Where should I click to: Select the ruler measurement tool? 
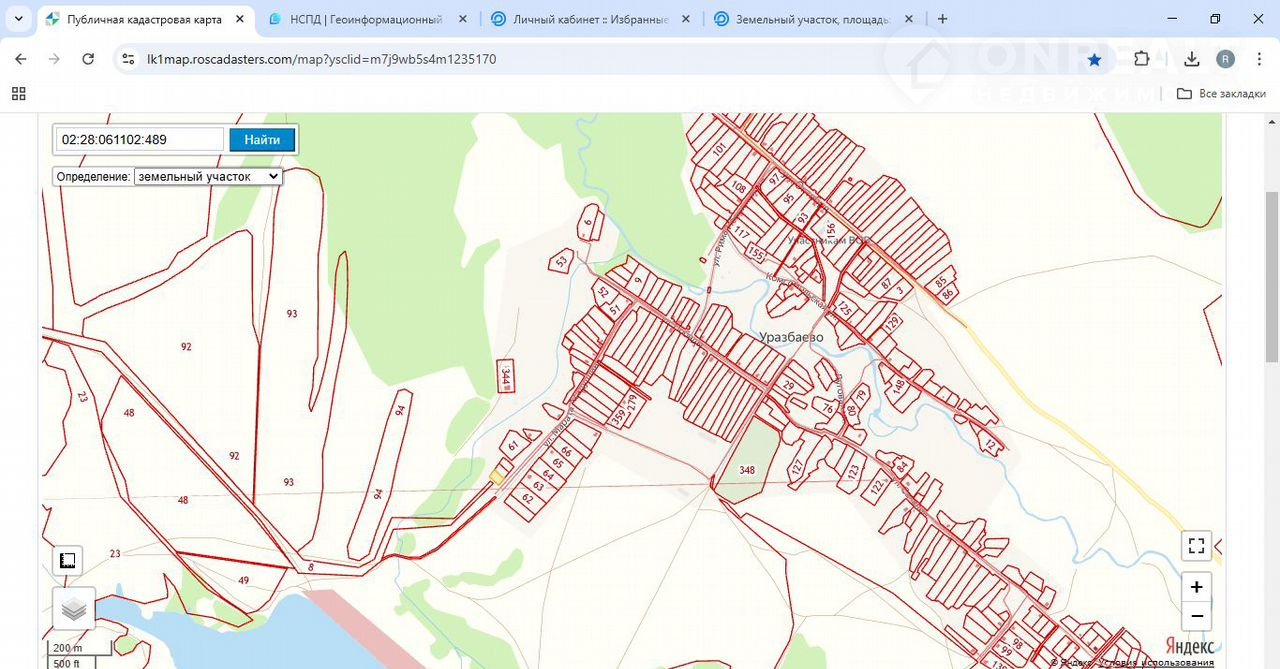pyautogui.click(x=68, y=560)
